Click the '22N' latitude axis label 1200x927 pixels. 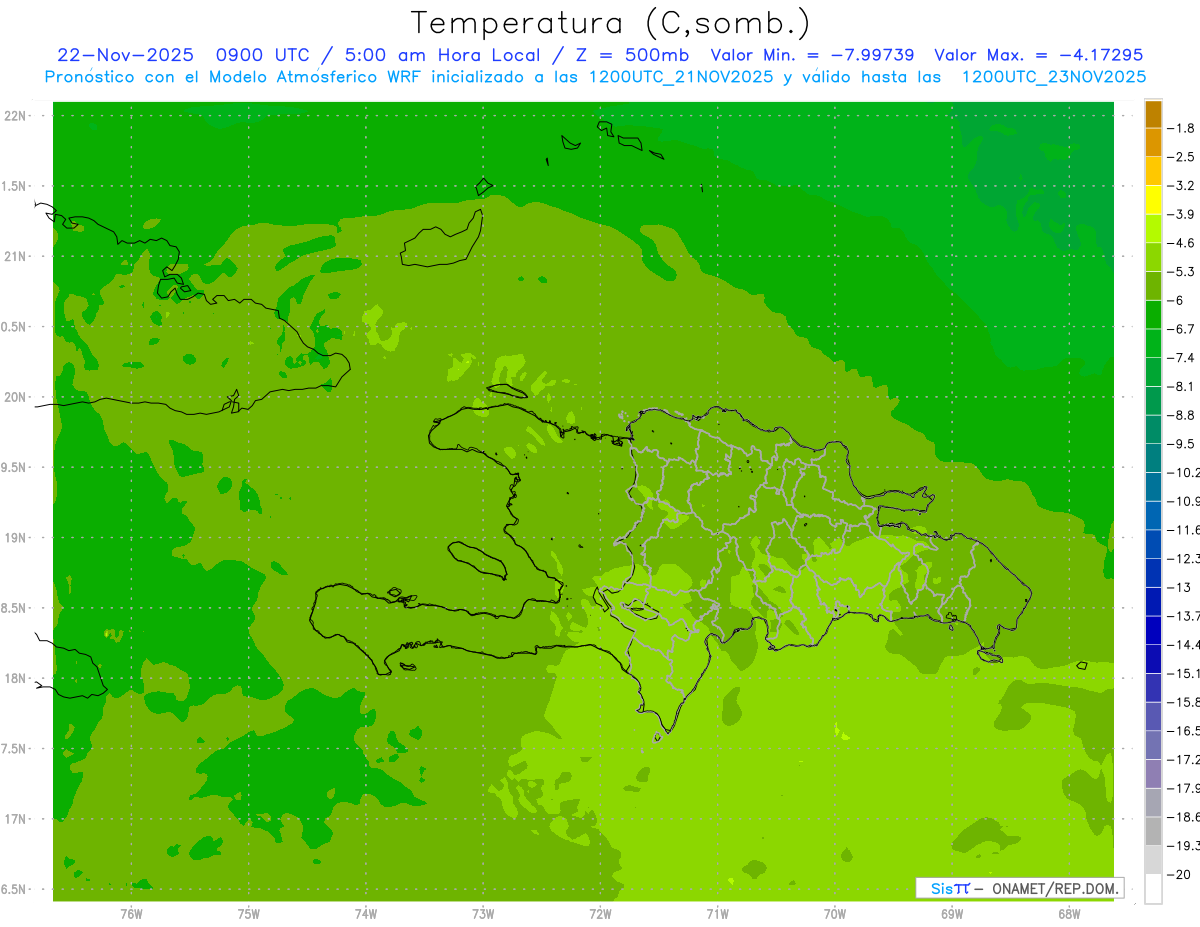(14, 115)
